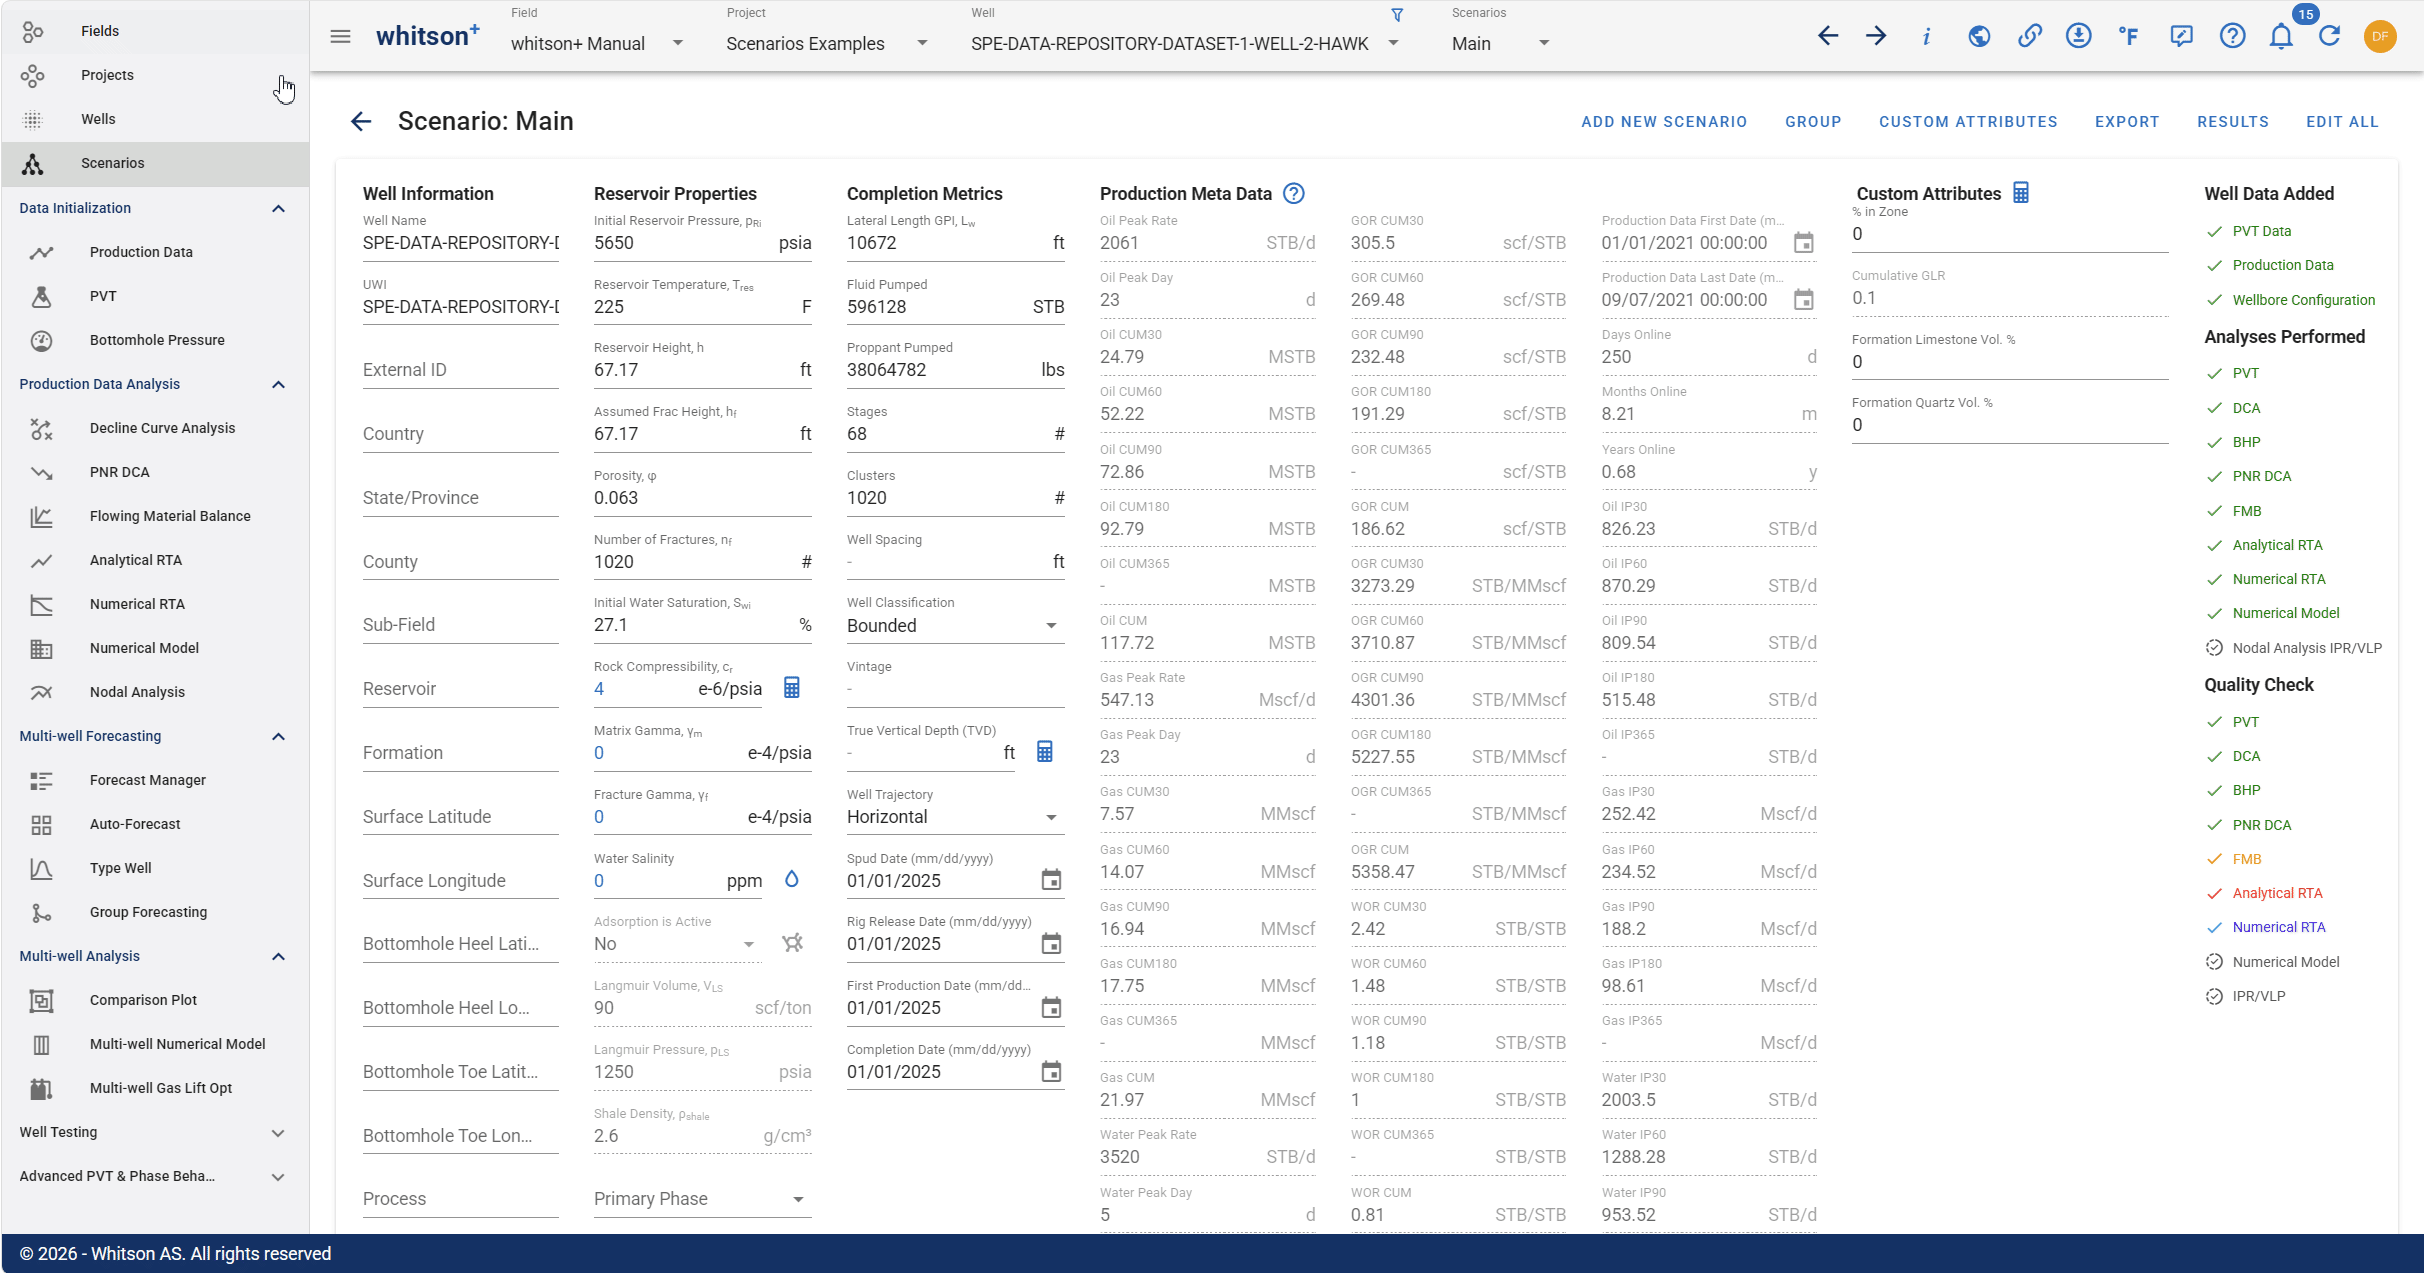Open the info icon in top bar
Viewport: 2424px width, 1273px height.
point(1926,37)
